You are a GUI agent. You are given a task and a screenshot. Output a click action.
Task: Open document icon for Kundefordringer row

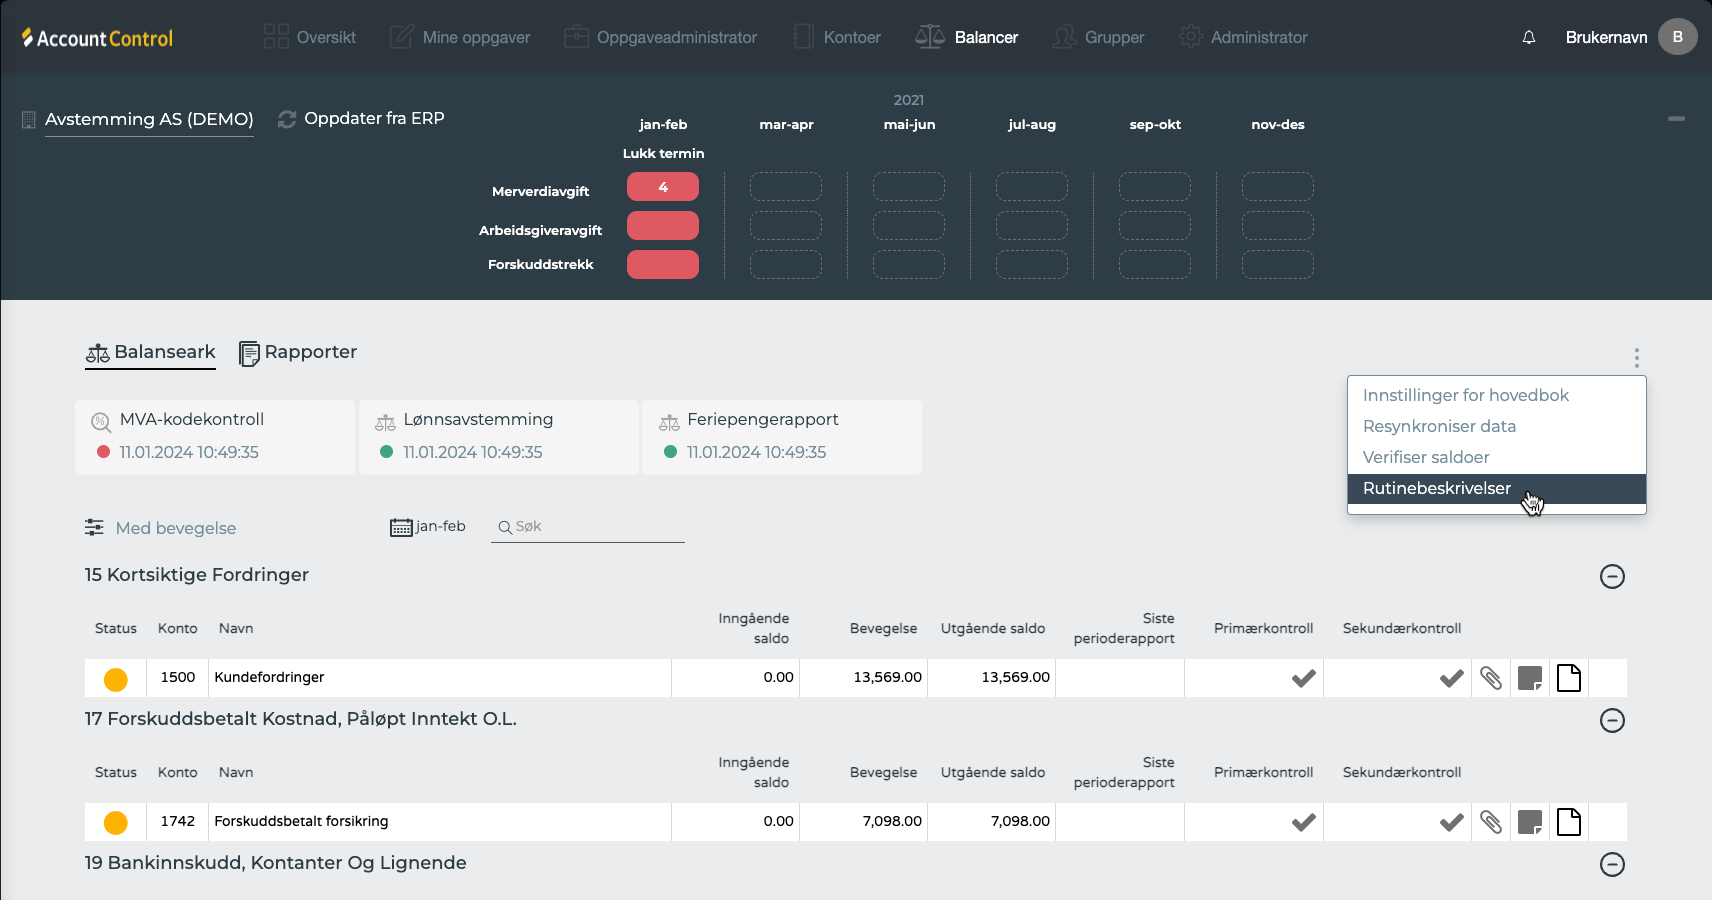(1569, 678)
